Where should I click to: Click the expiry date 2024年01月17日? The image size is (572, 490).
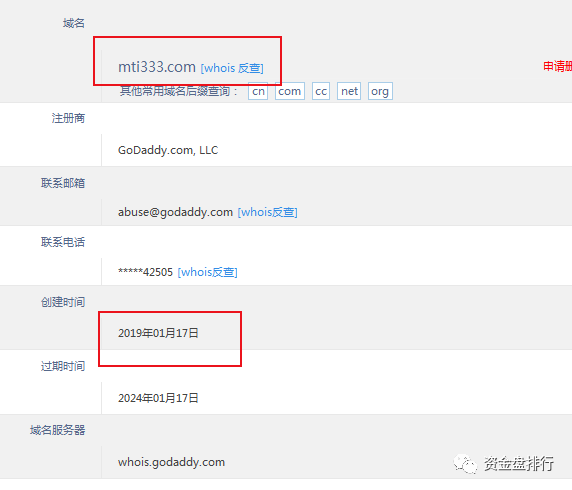point(158,398)
